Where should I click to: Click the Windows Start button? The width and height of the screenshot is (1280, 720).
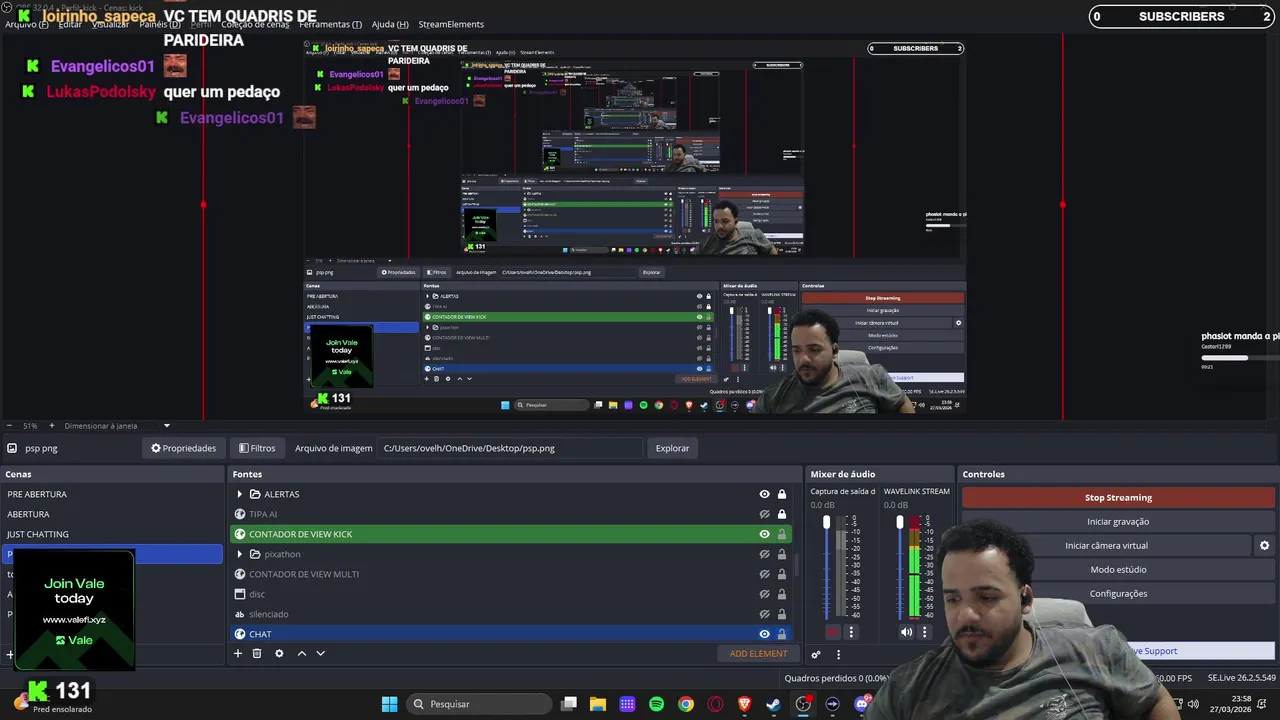click(x=389, y=704)
